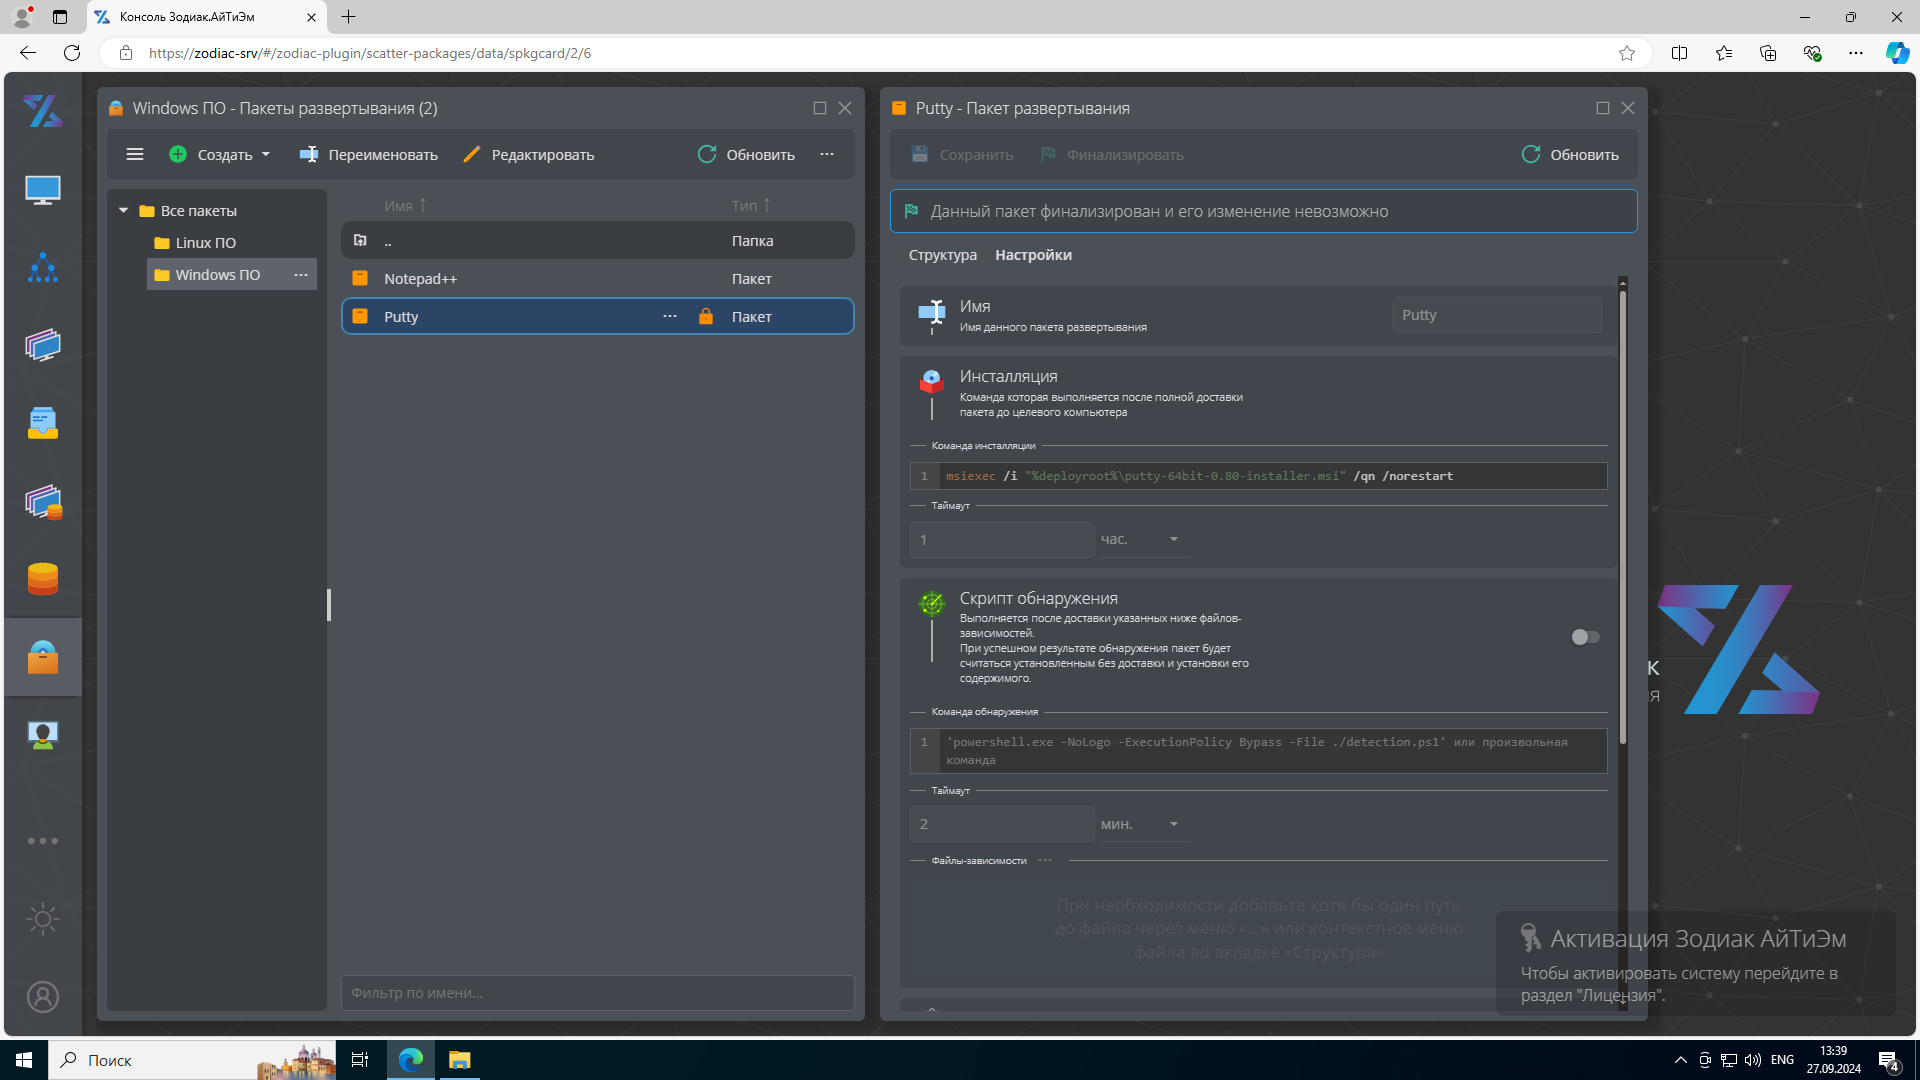The width and height of the screenshot is (1920, 1080).
Task: Click the Переименовать button
Action: pos(368,154)
